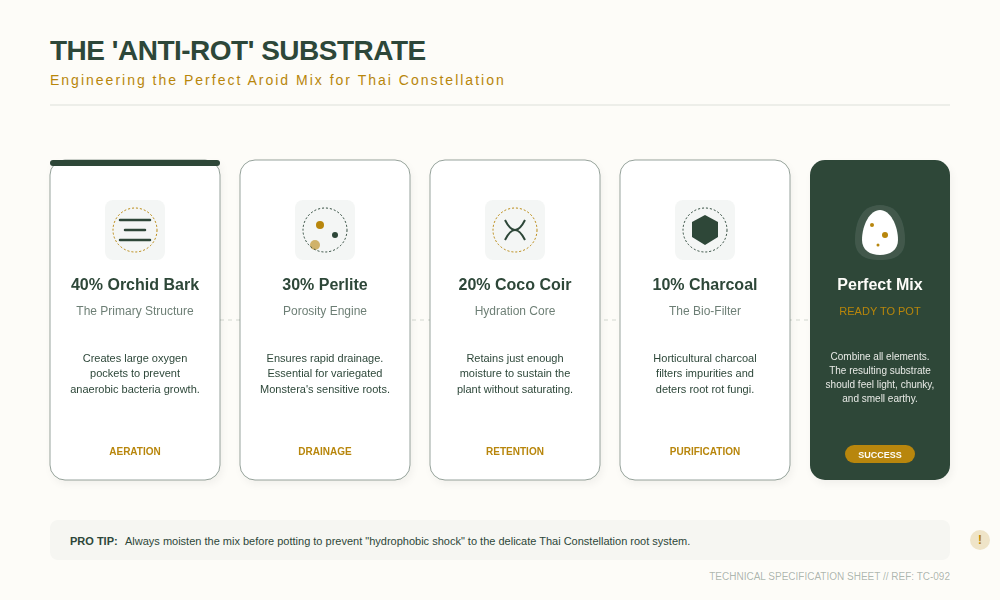Select the AERATION tag
The height and width of the screenshot is (600, 1000).
pos(135,451)
